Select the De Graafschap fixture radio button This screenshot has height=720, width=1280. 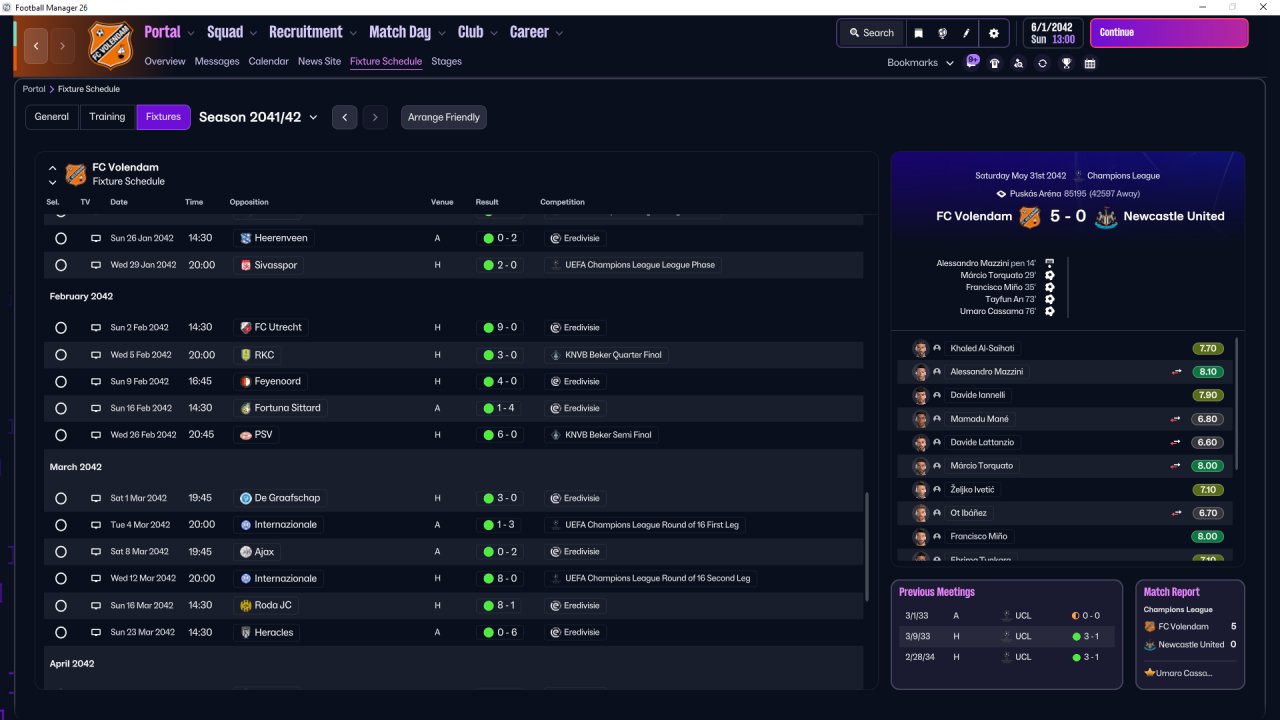pyautogui.click(x=61, y=498)
